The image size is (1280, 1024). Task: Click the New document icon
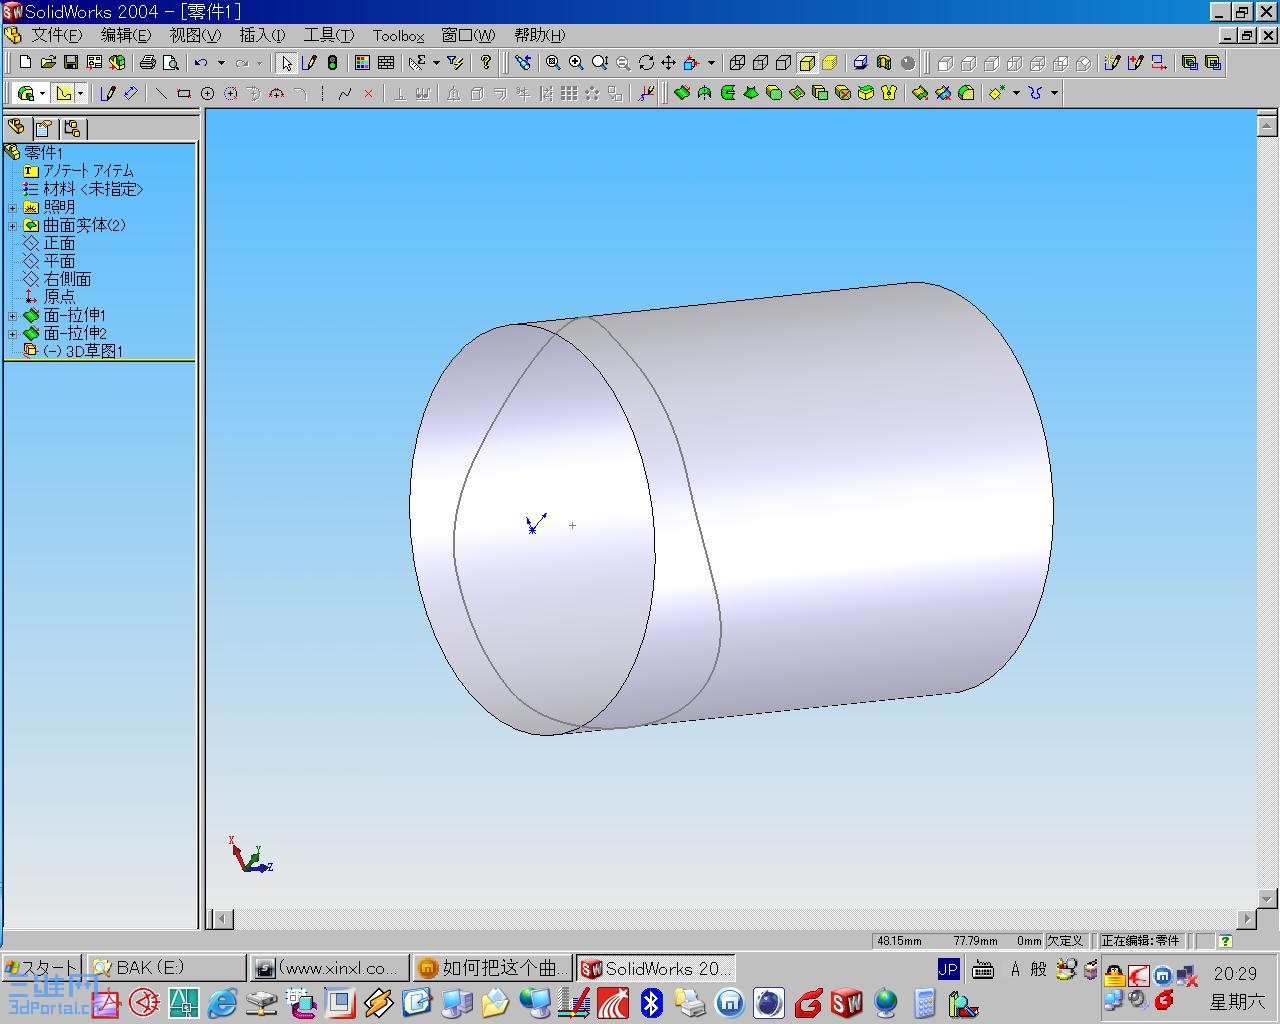(x=25, y=63)
